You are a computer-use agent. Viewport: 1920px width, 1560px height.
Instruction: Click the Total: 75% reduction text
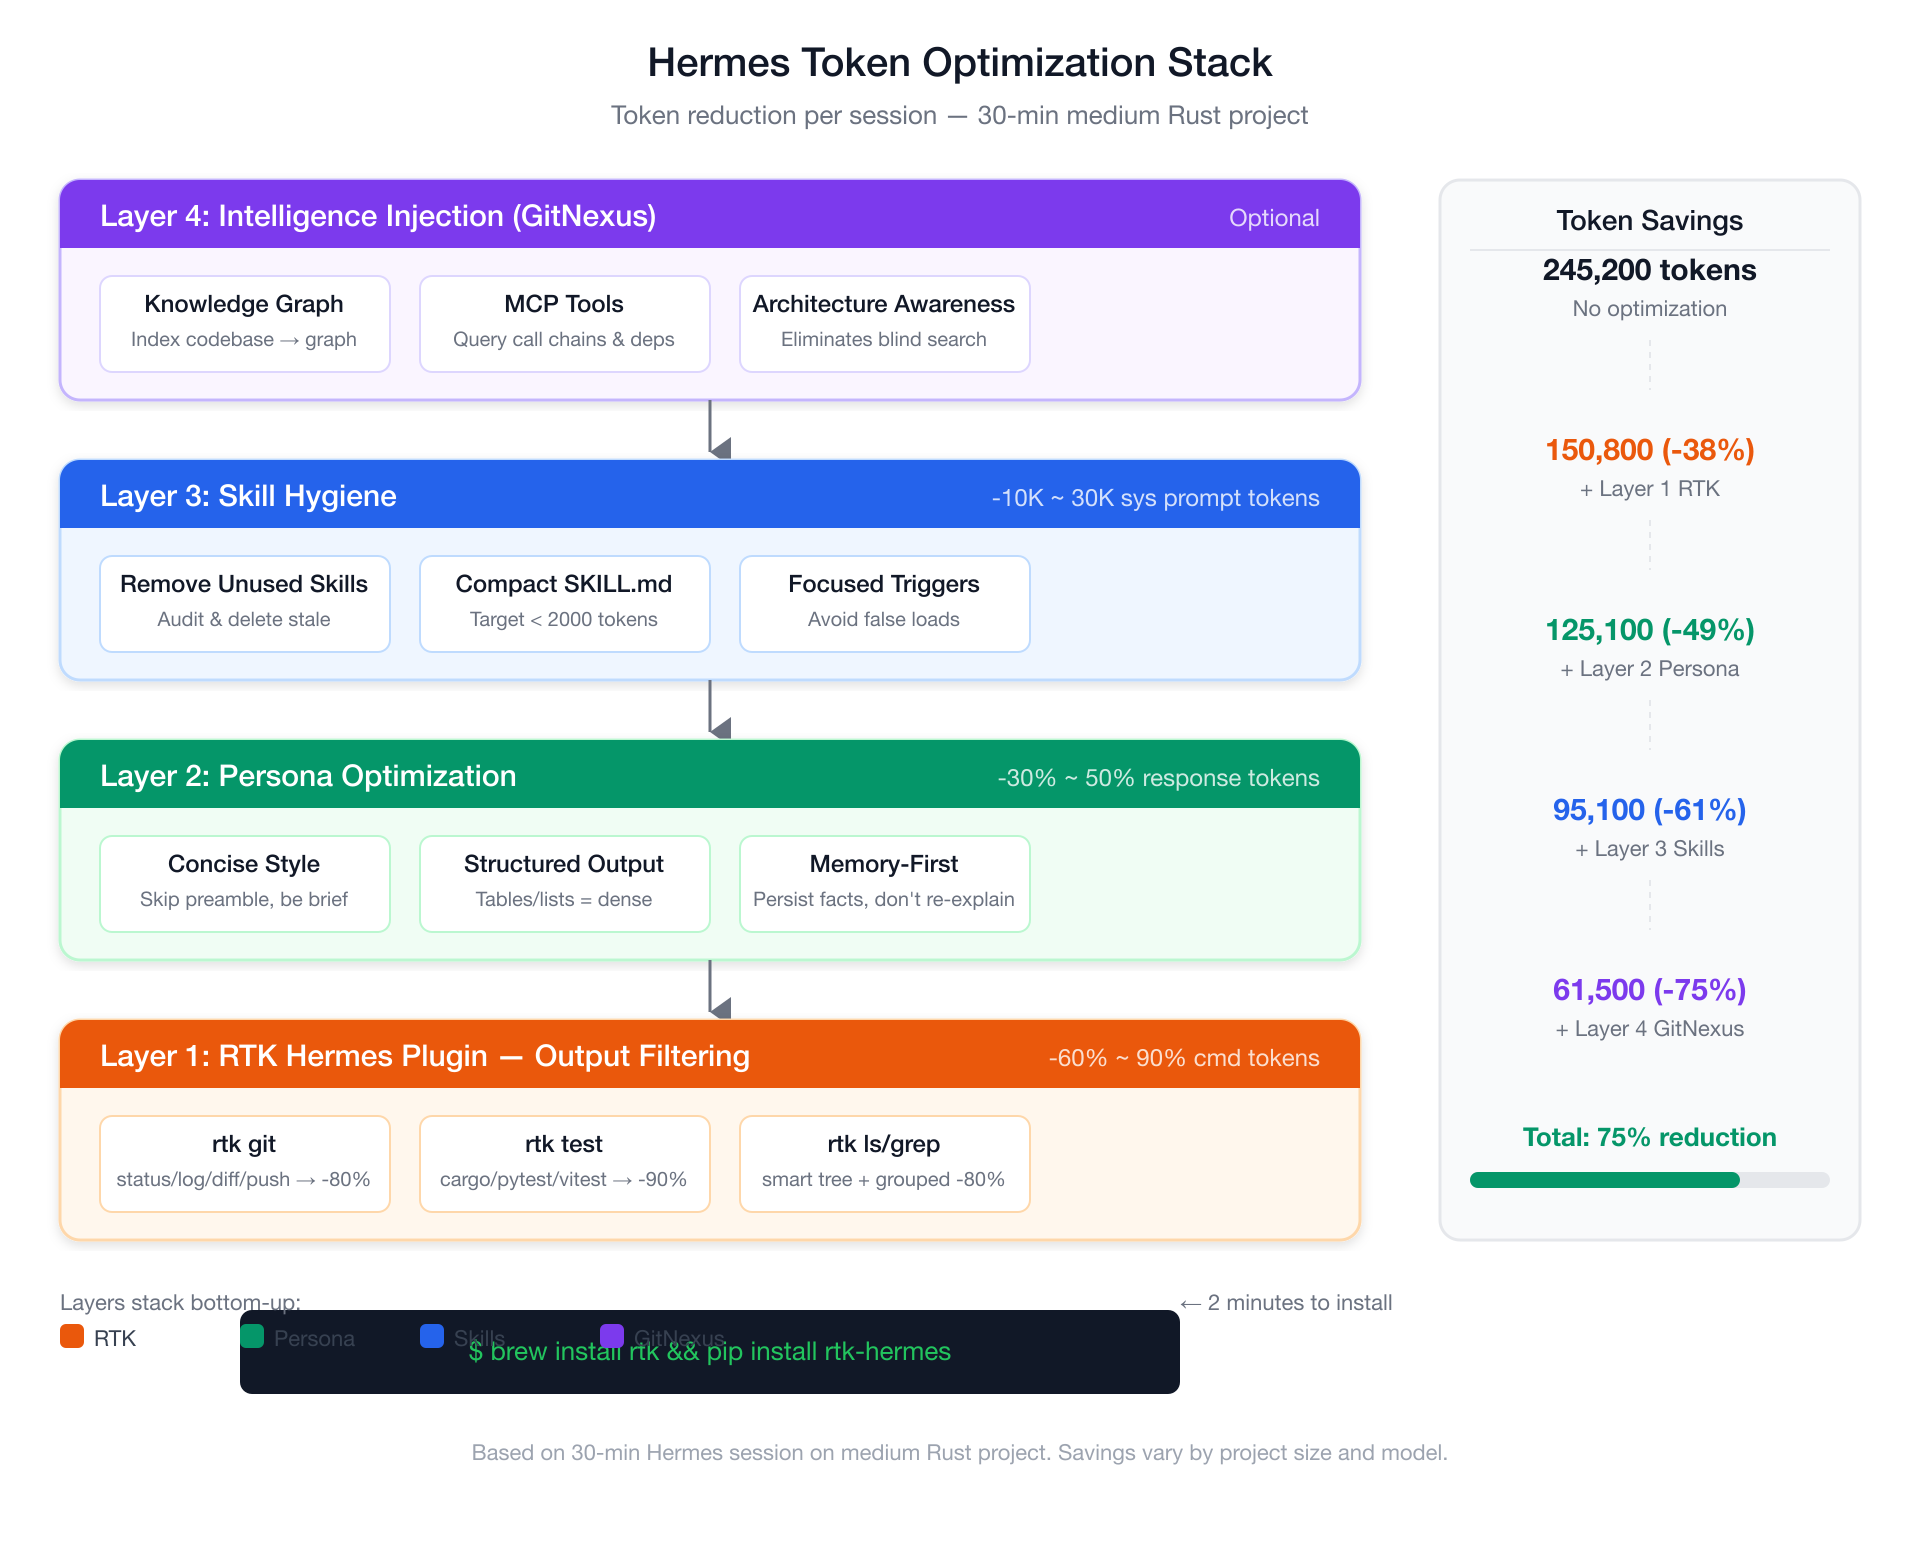tap(1650, 1137)
